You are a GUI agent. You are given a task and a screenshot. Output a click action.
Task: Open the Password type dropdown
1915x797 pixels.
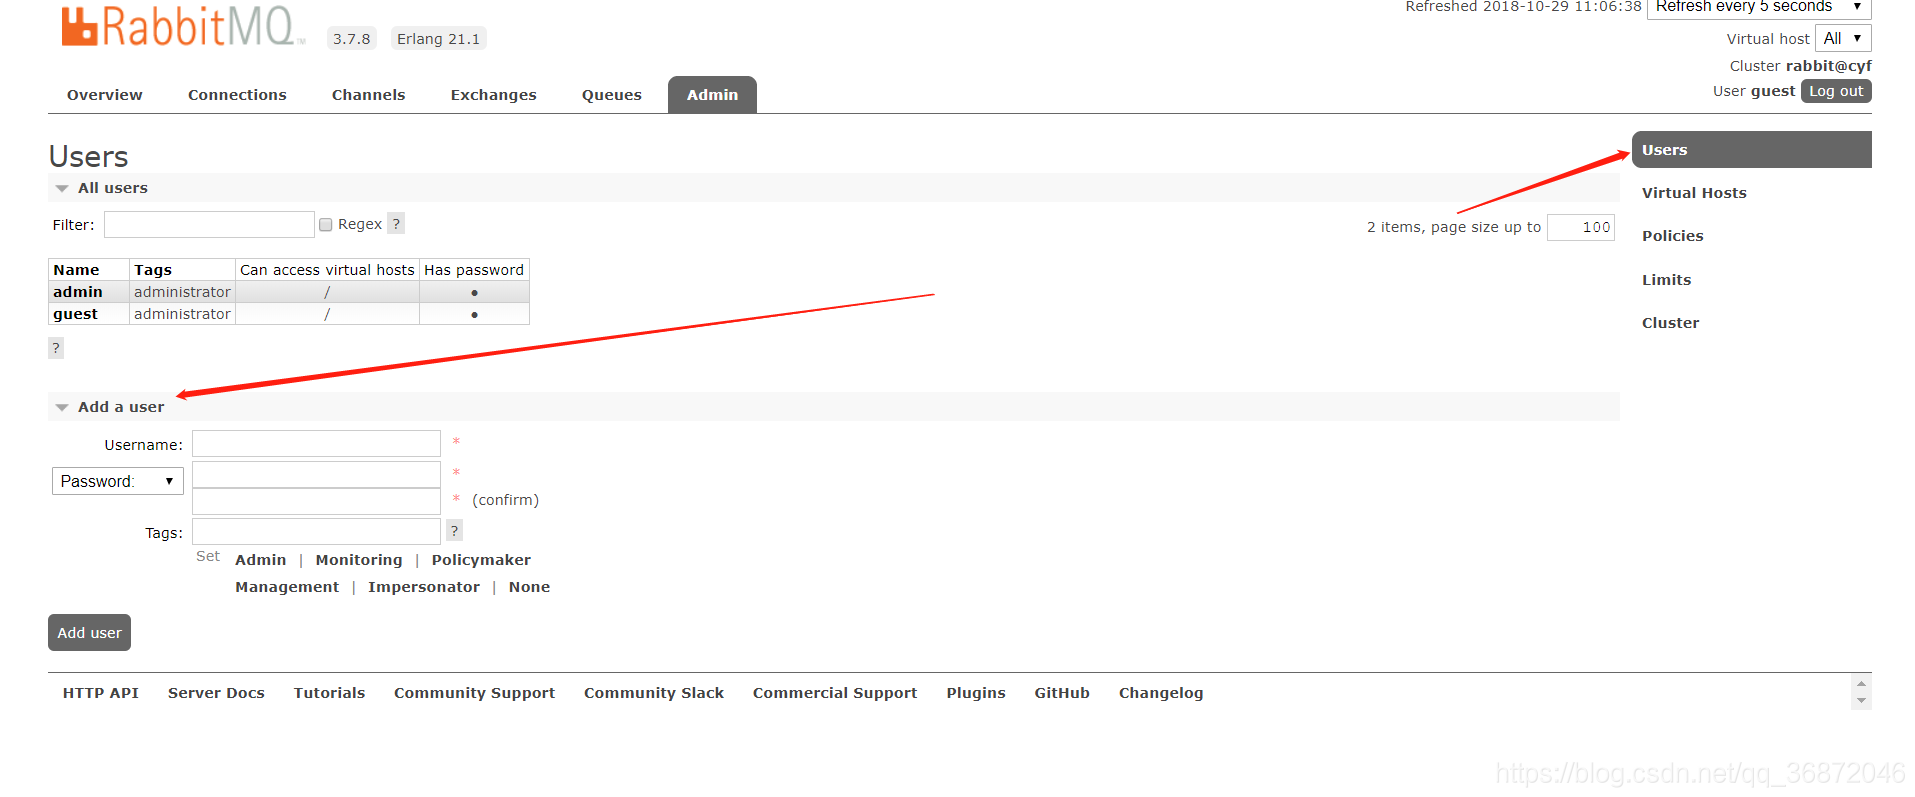[118, 481]
